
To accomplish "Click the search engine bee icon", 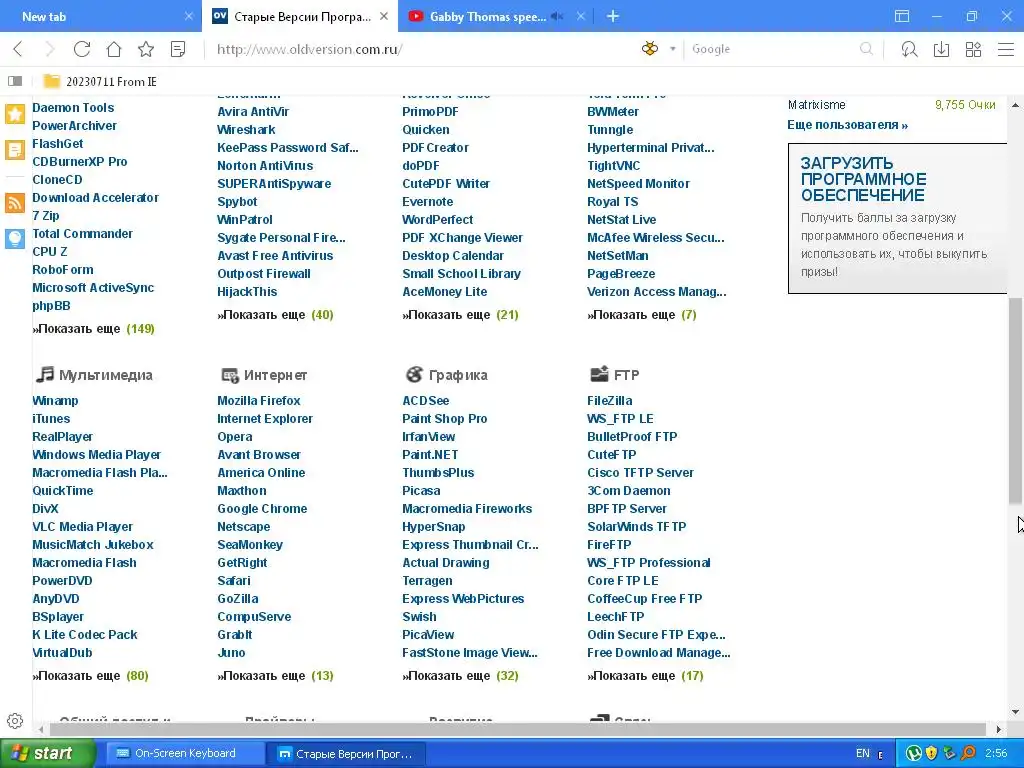I will click(650, 48).
